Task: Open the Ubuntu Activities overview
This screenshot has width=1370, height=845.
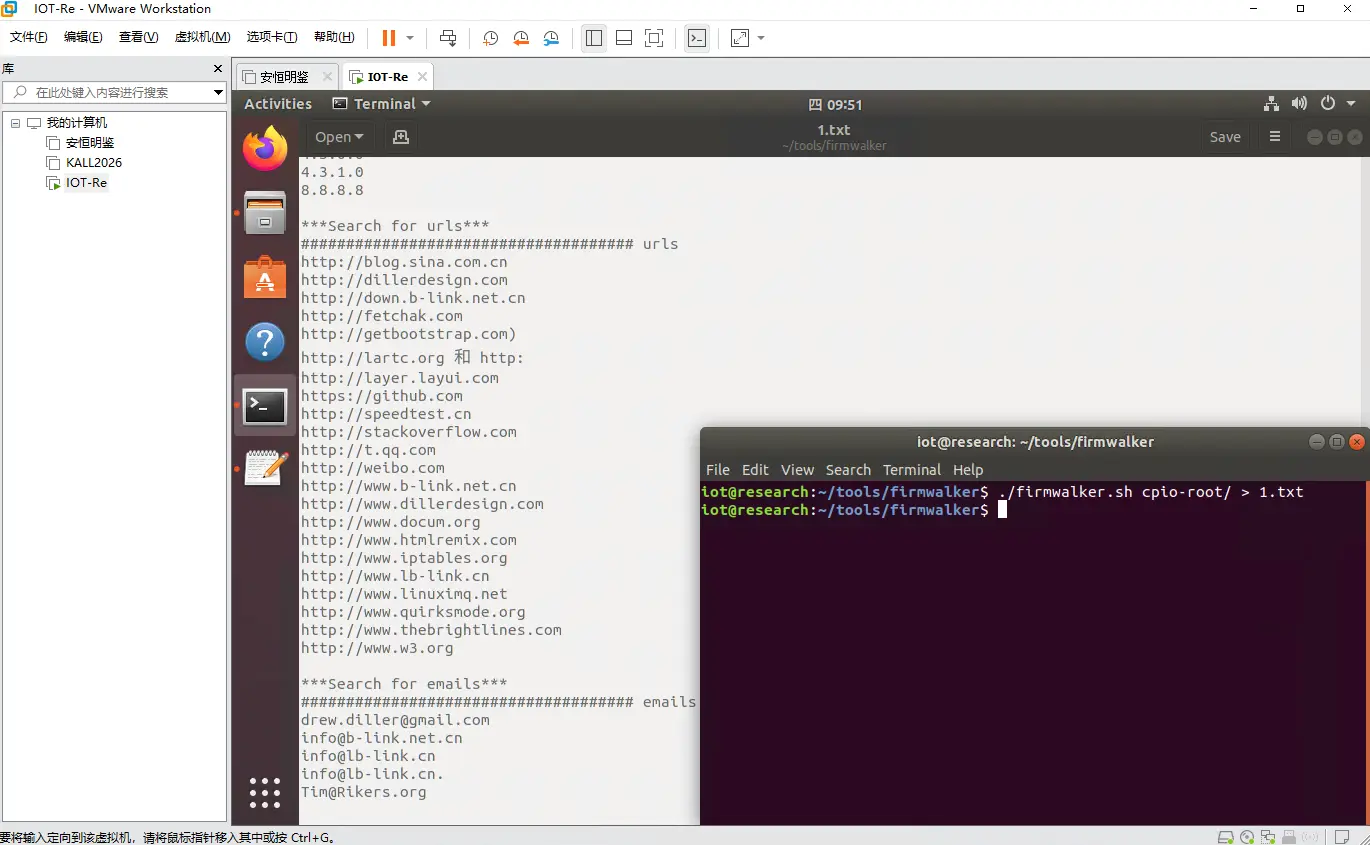Action: point(278,104)
